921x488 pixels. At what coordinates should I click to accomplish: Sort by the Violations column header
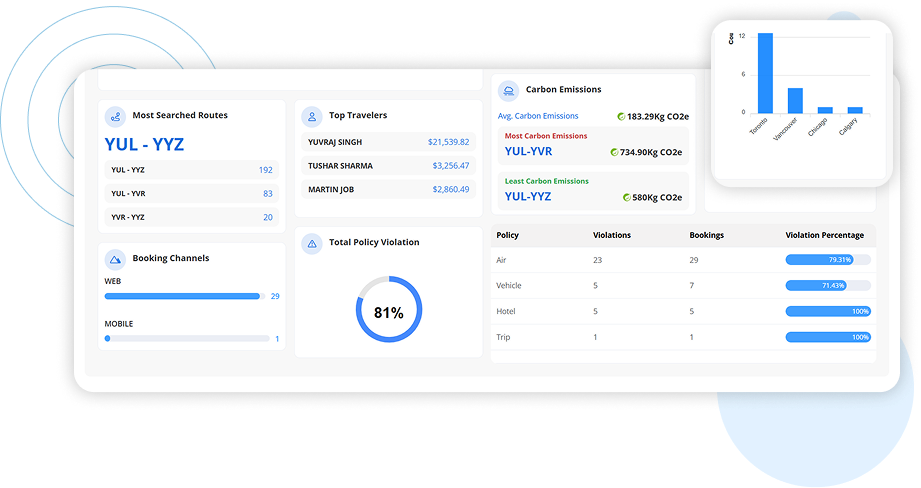[611, 236]
